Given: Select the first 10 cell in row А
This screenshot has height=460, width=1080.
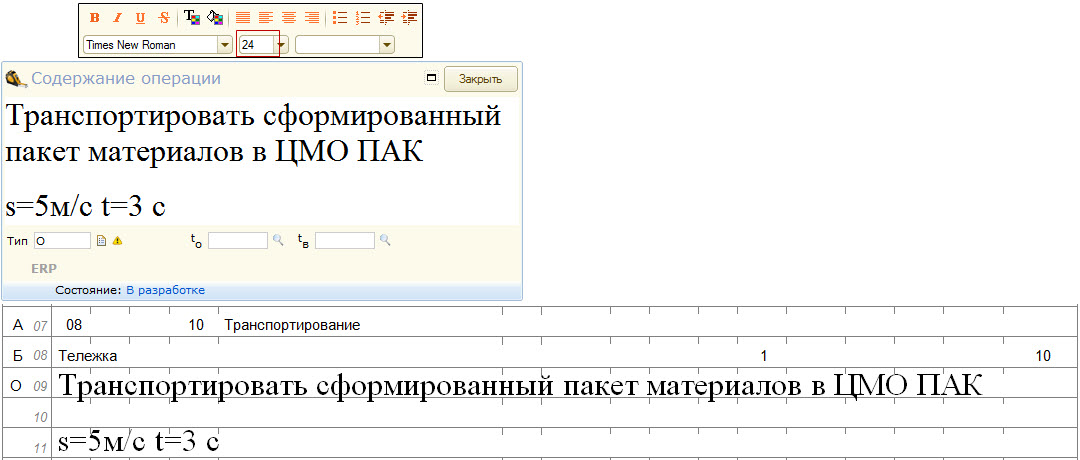Looking at the screenshot, I should click(x=196, y=325).
